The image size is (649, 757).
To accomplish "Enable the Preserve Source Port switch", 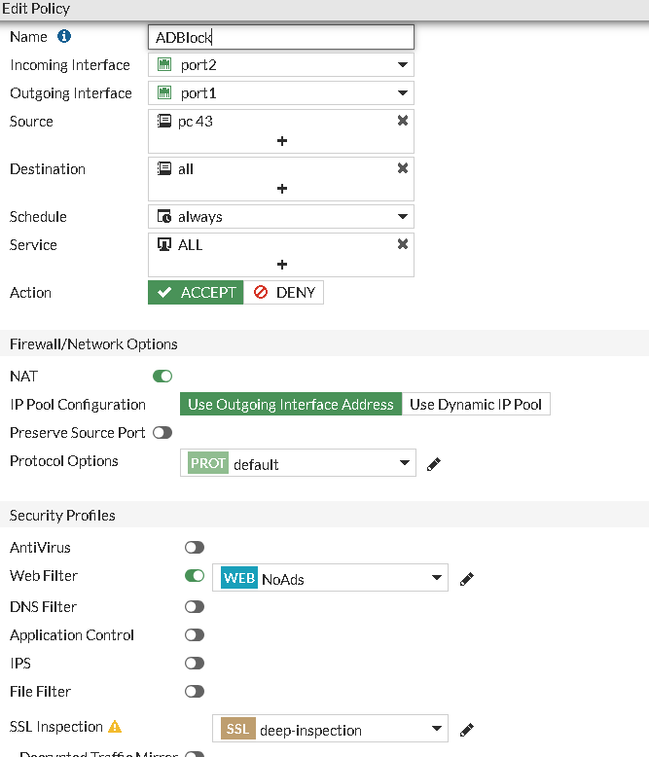I will tap(162, 433).
